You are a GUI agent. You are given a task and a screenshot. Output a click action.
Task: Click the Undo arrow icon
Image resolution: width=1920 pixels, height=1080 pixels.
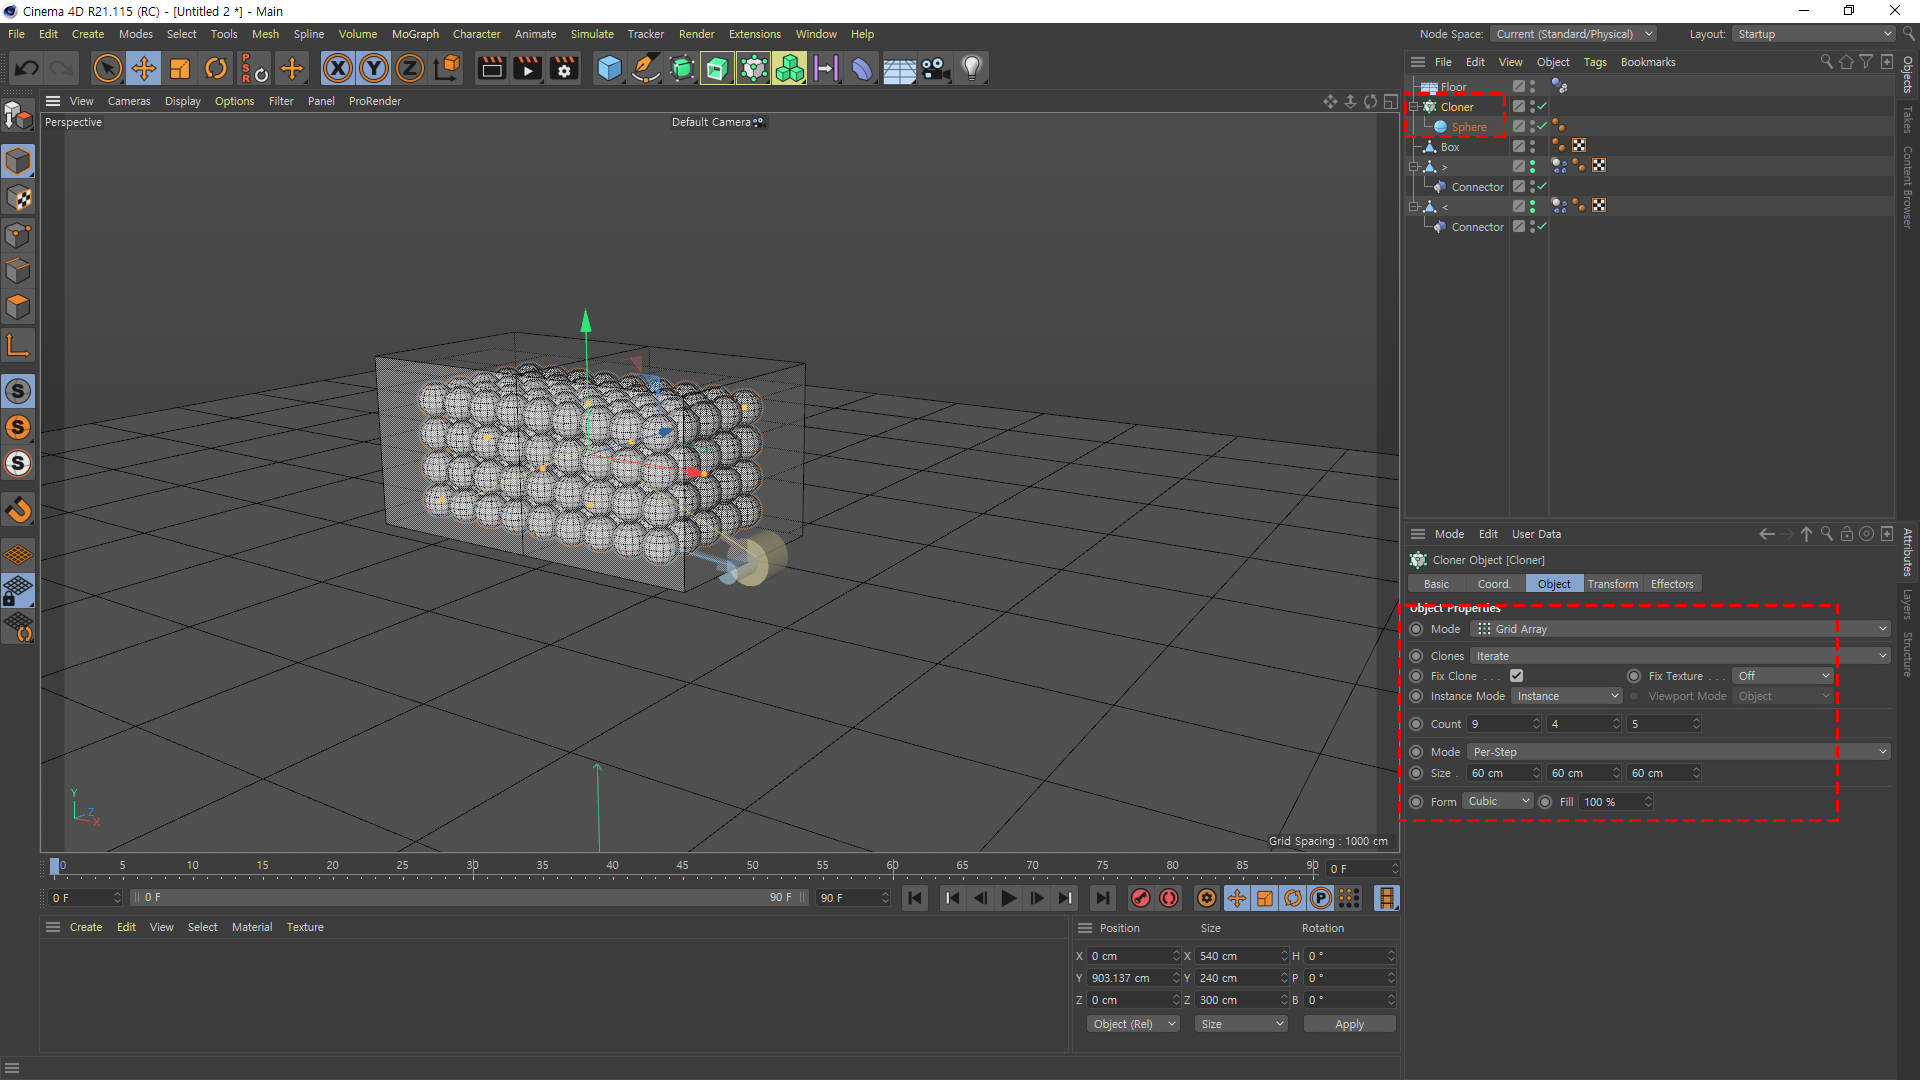[27, 68]
